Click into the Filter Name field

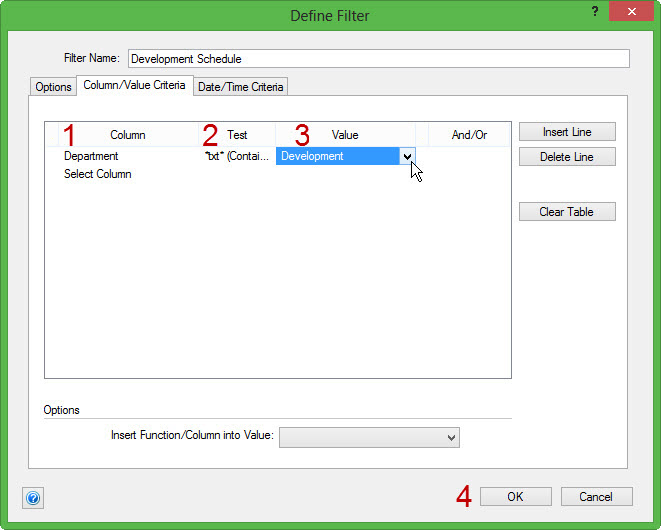(378, 58)
